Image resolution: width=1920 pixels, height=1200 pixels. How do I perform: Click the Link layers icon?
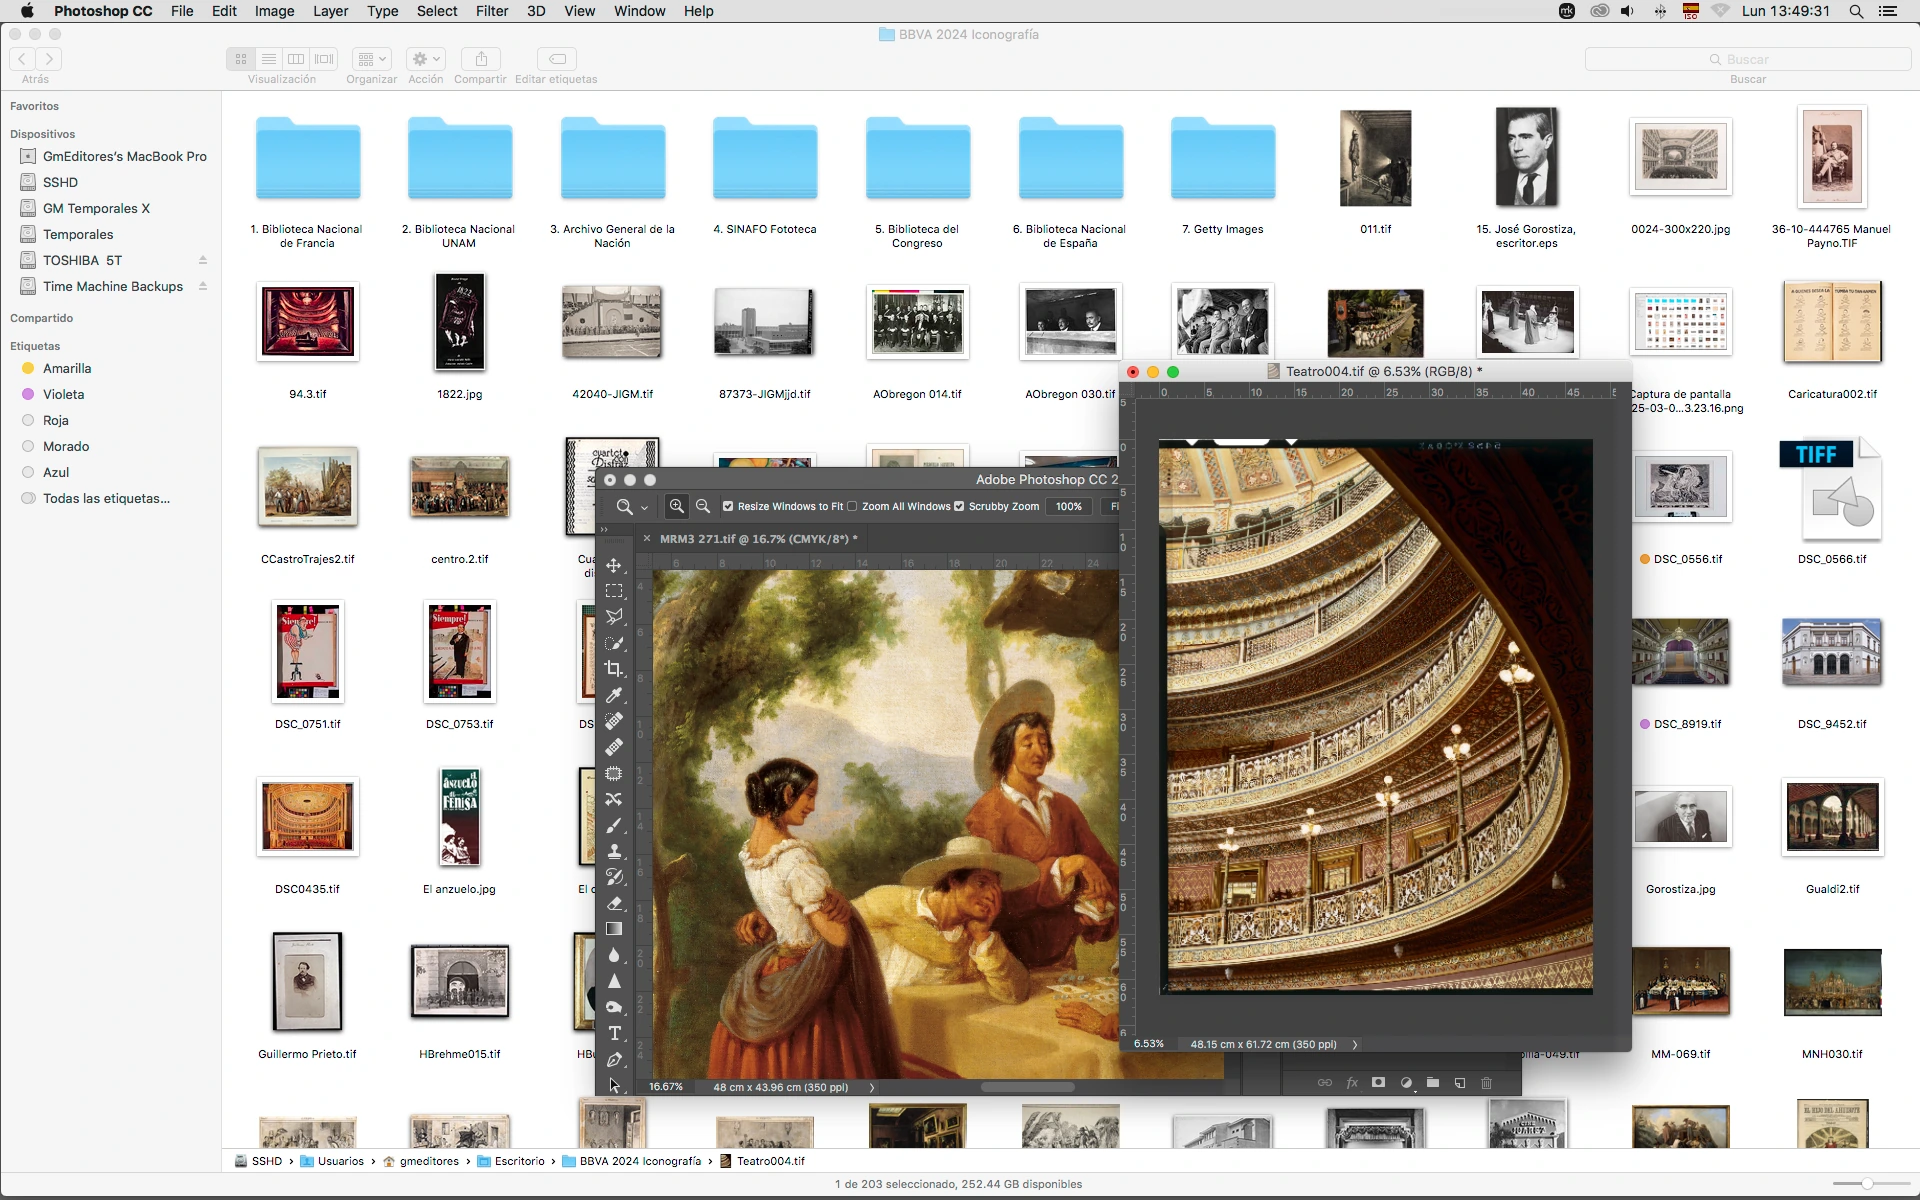click(x=1325, y=1082)
